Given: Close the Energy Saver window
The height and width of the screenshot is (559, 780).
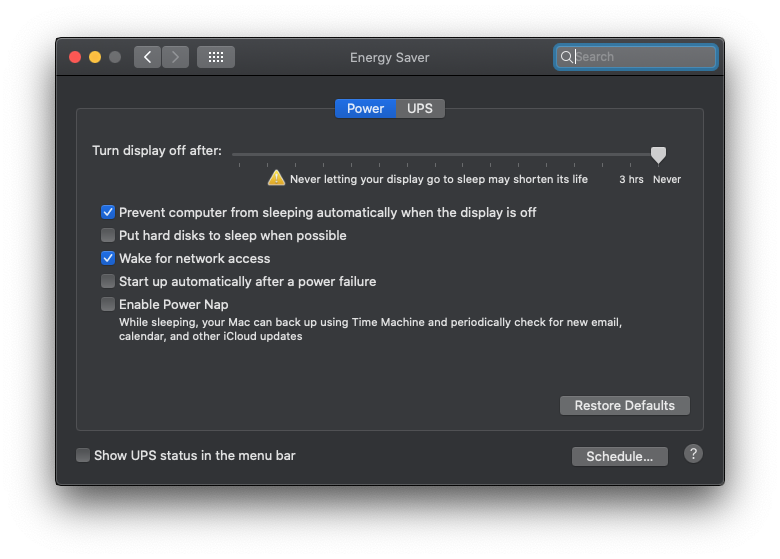Looking at the screenshot, I should 75,57.
